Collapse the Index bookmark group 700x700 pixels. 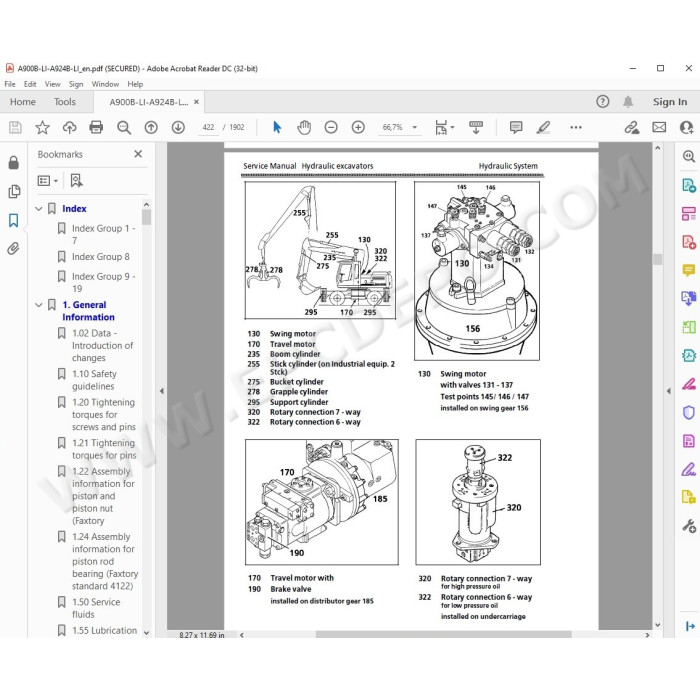(x=39, y=208)
